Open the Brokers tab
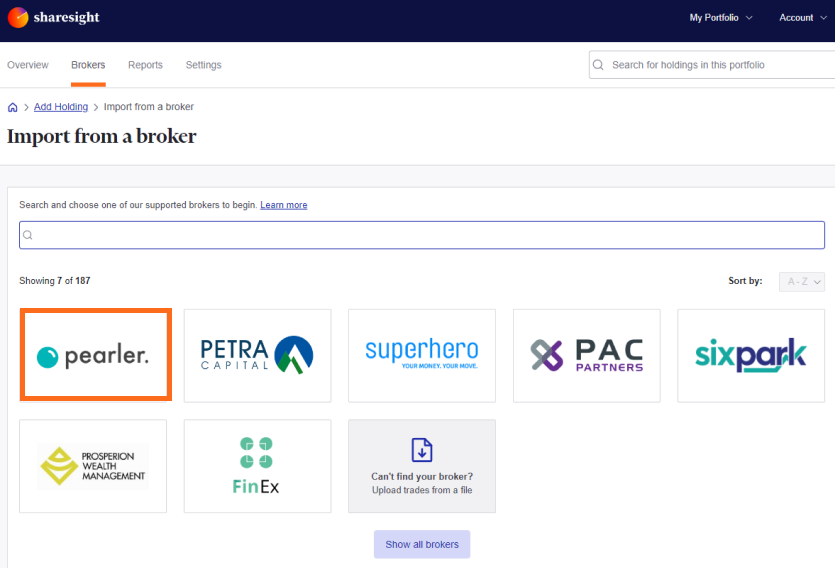The image size is (835, 571). (x=88, y=65)
